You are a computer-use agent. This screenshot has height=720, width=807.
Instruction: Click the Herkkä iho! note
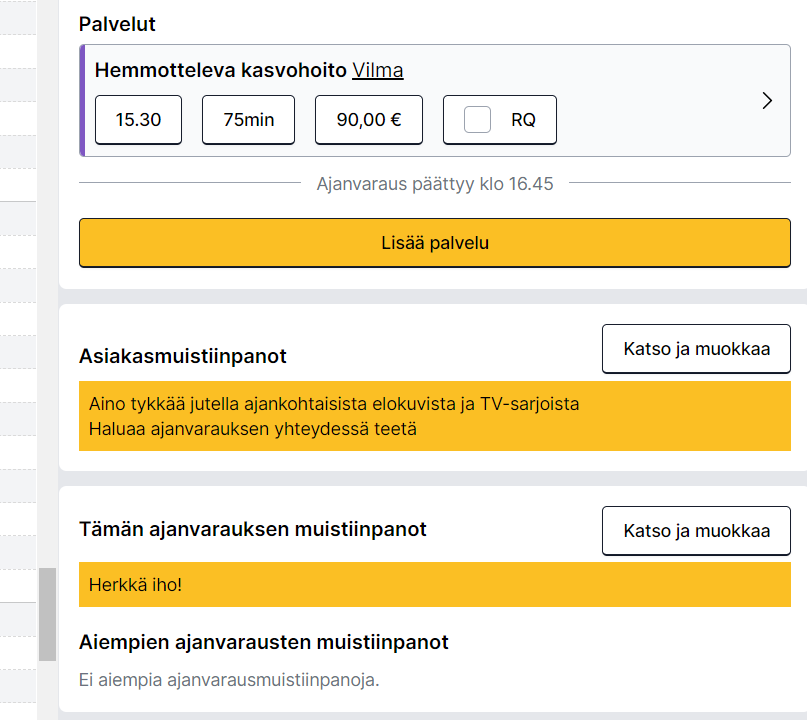[435, 585]
